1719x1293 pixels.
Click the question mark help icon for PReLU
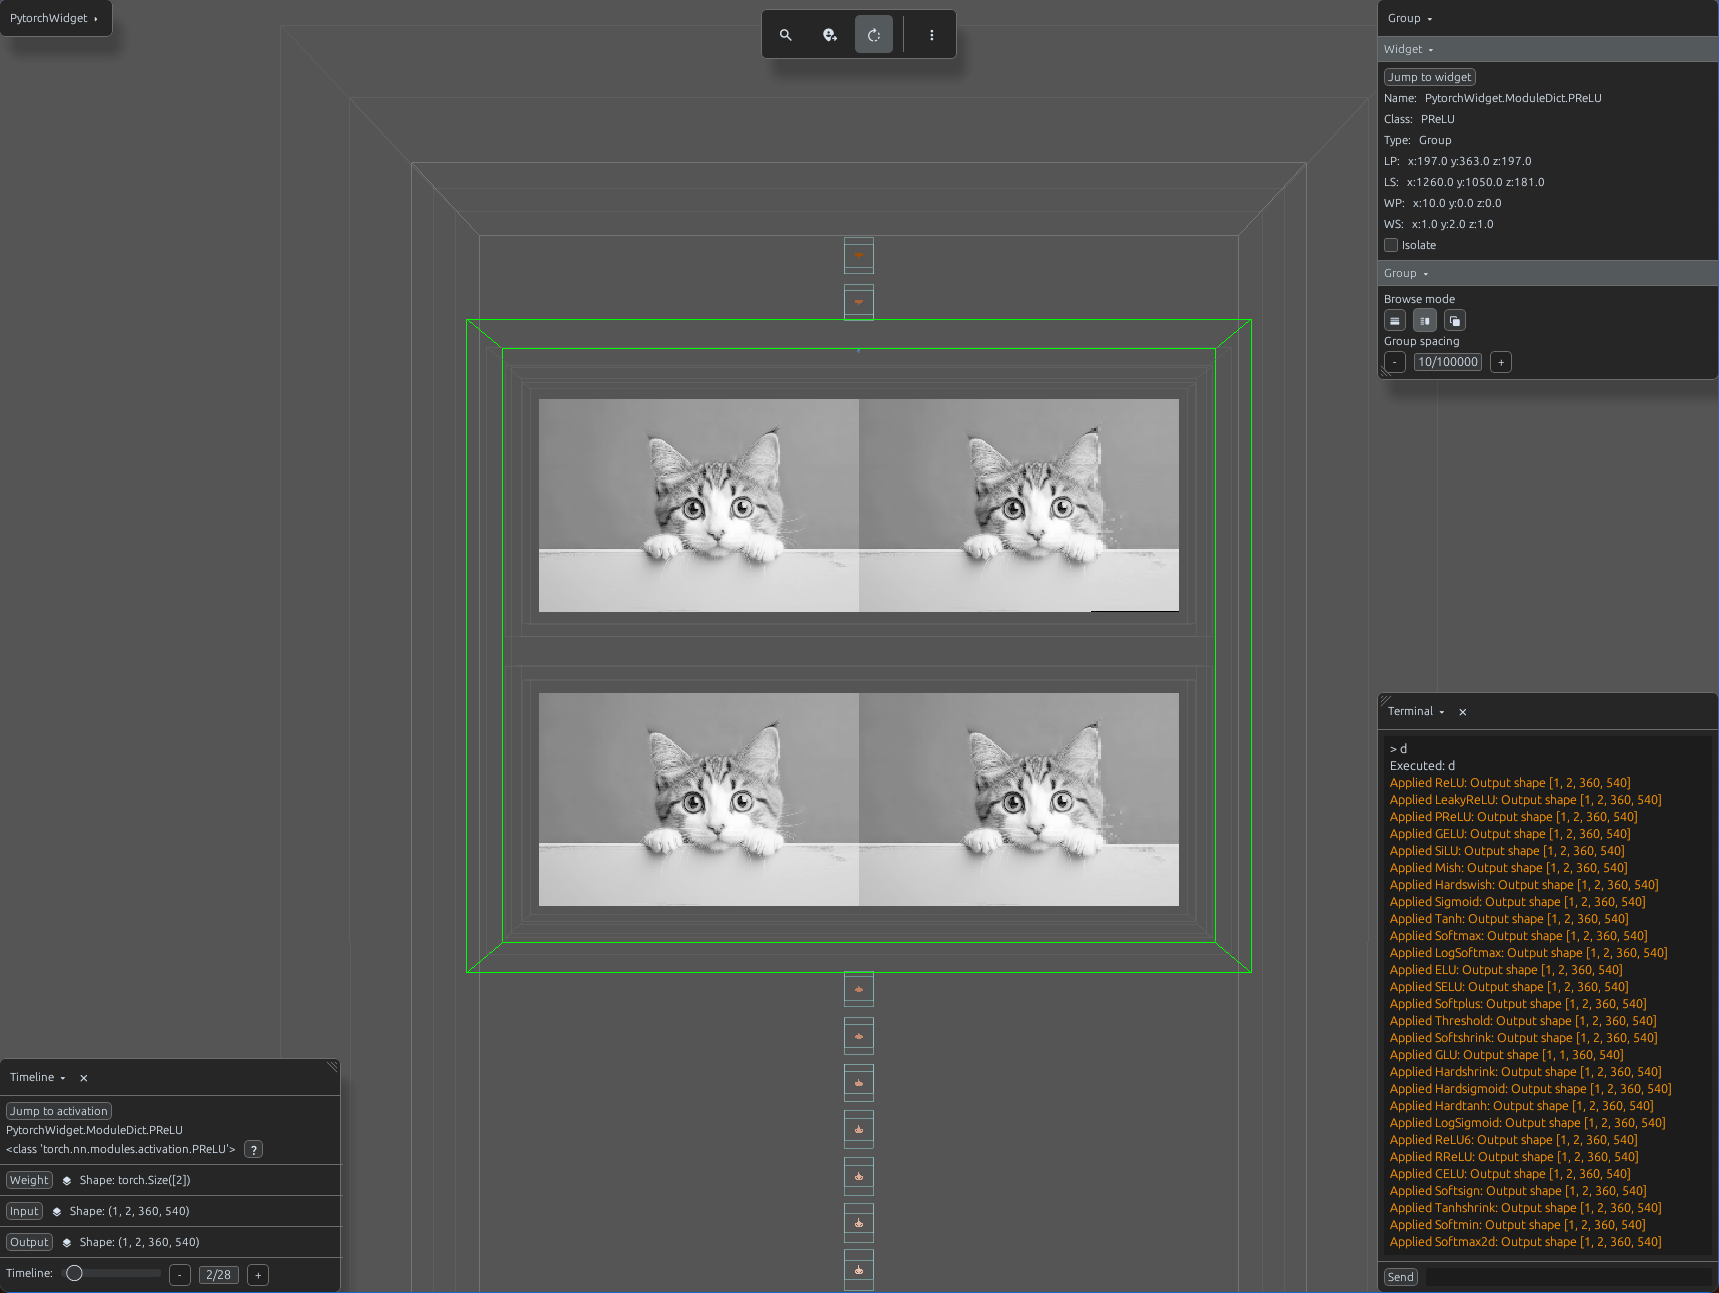[x=254, y=1150]
